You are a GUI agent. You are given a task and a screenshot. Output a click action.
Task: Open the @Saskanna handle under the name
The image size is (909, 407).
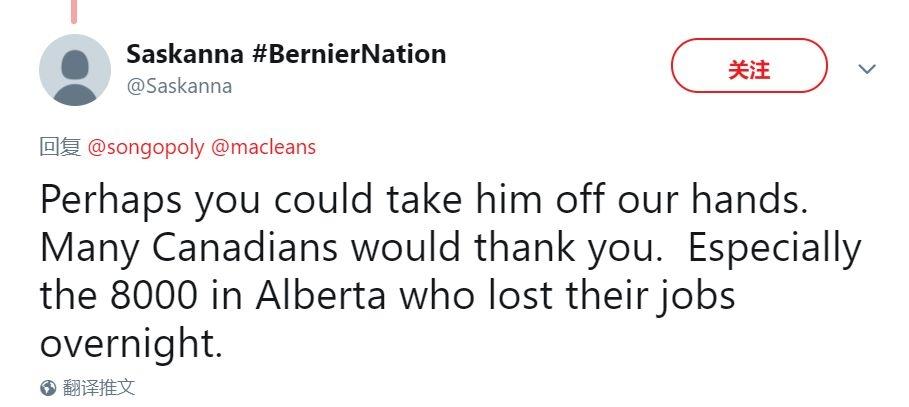coord(179,86)
